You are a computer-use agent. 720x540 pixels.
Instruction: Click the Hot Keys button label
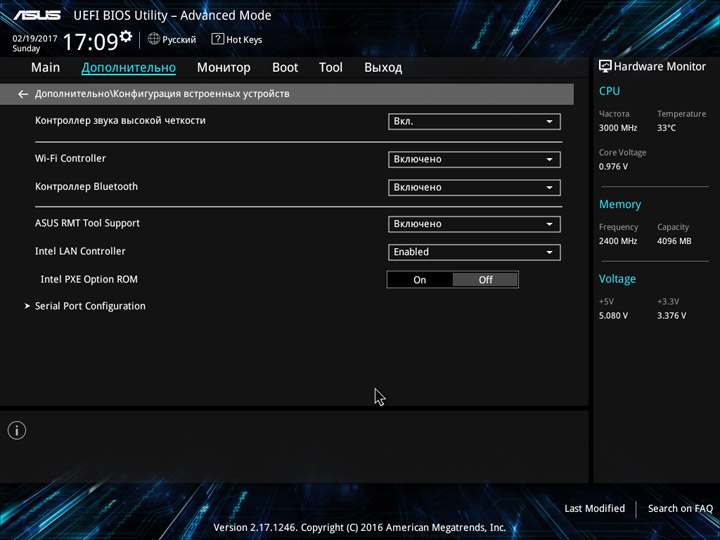[x=244, y=40]
